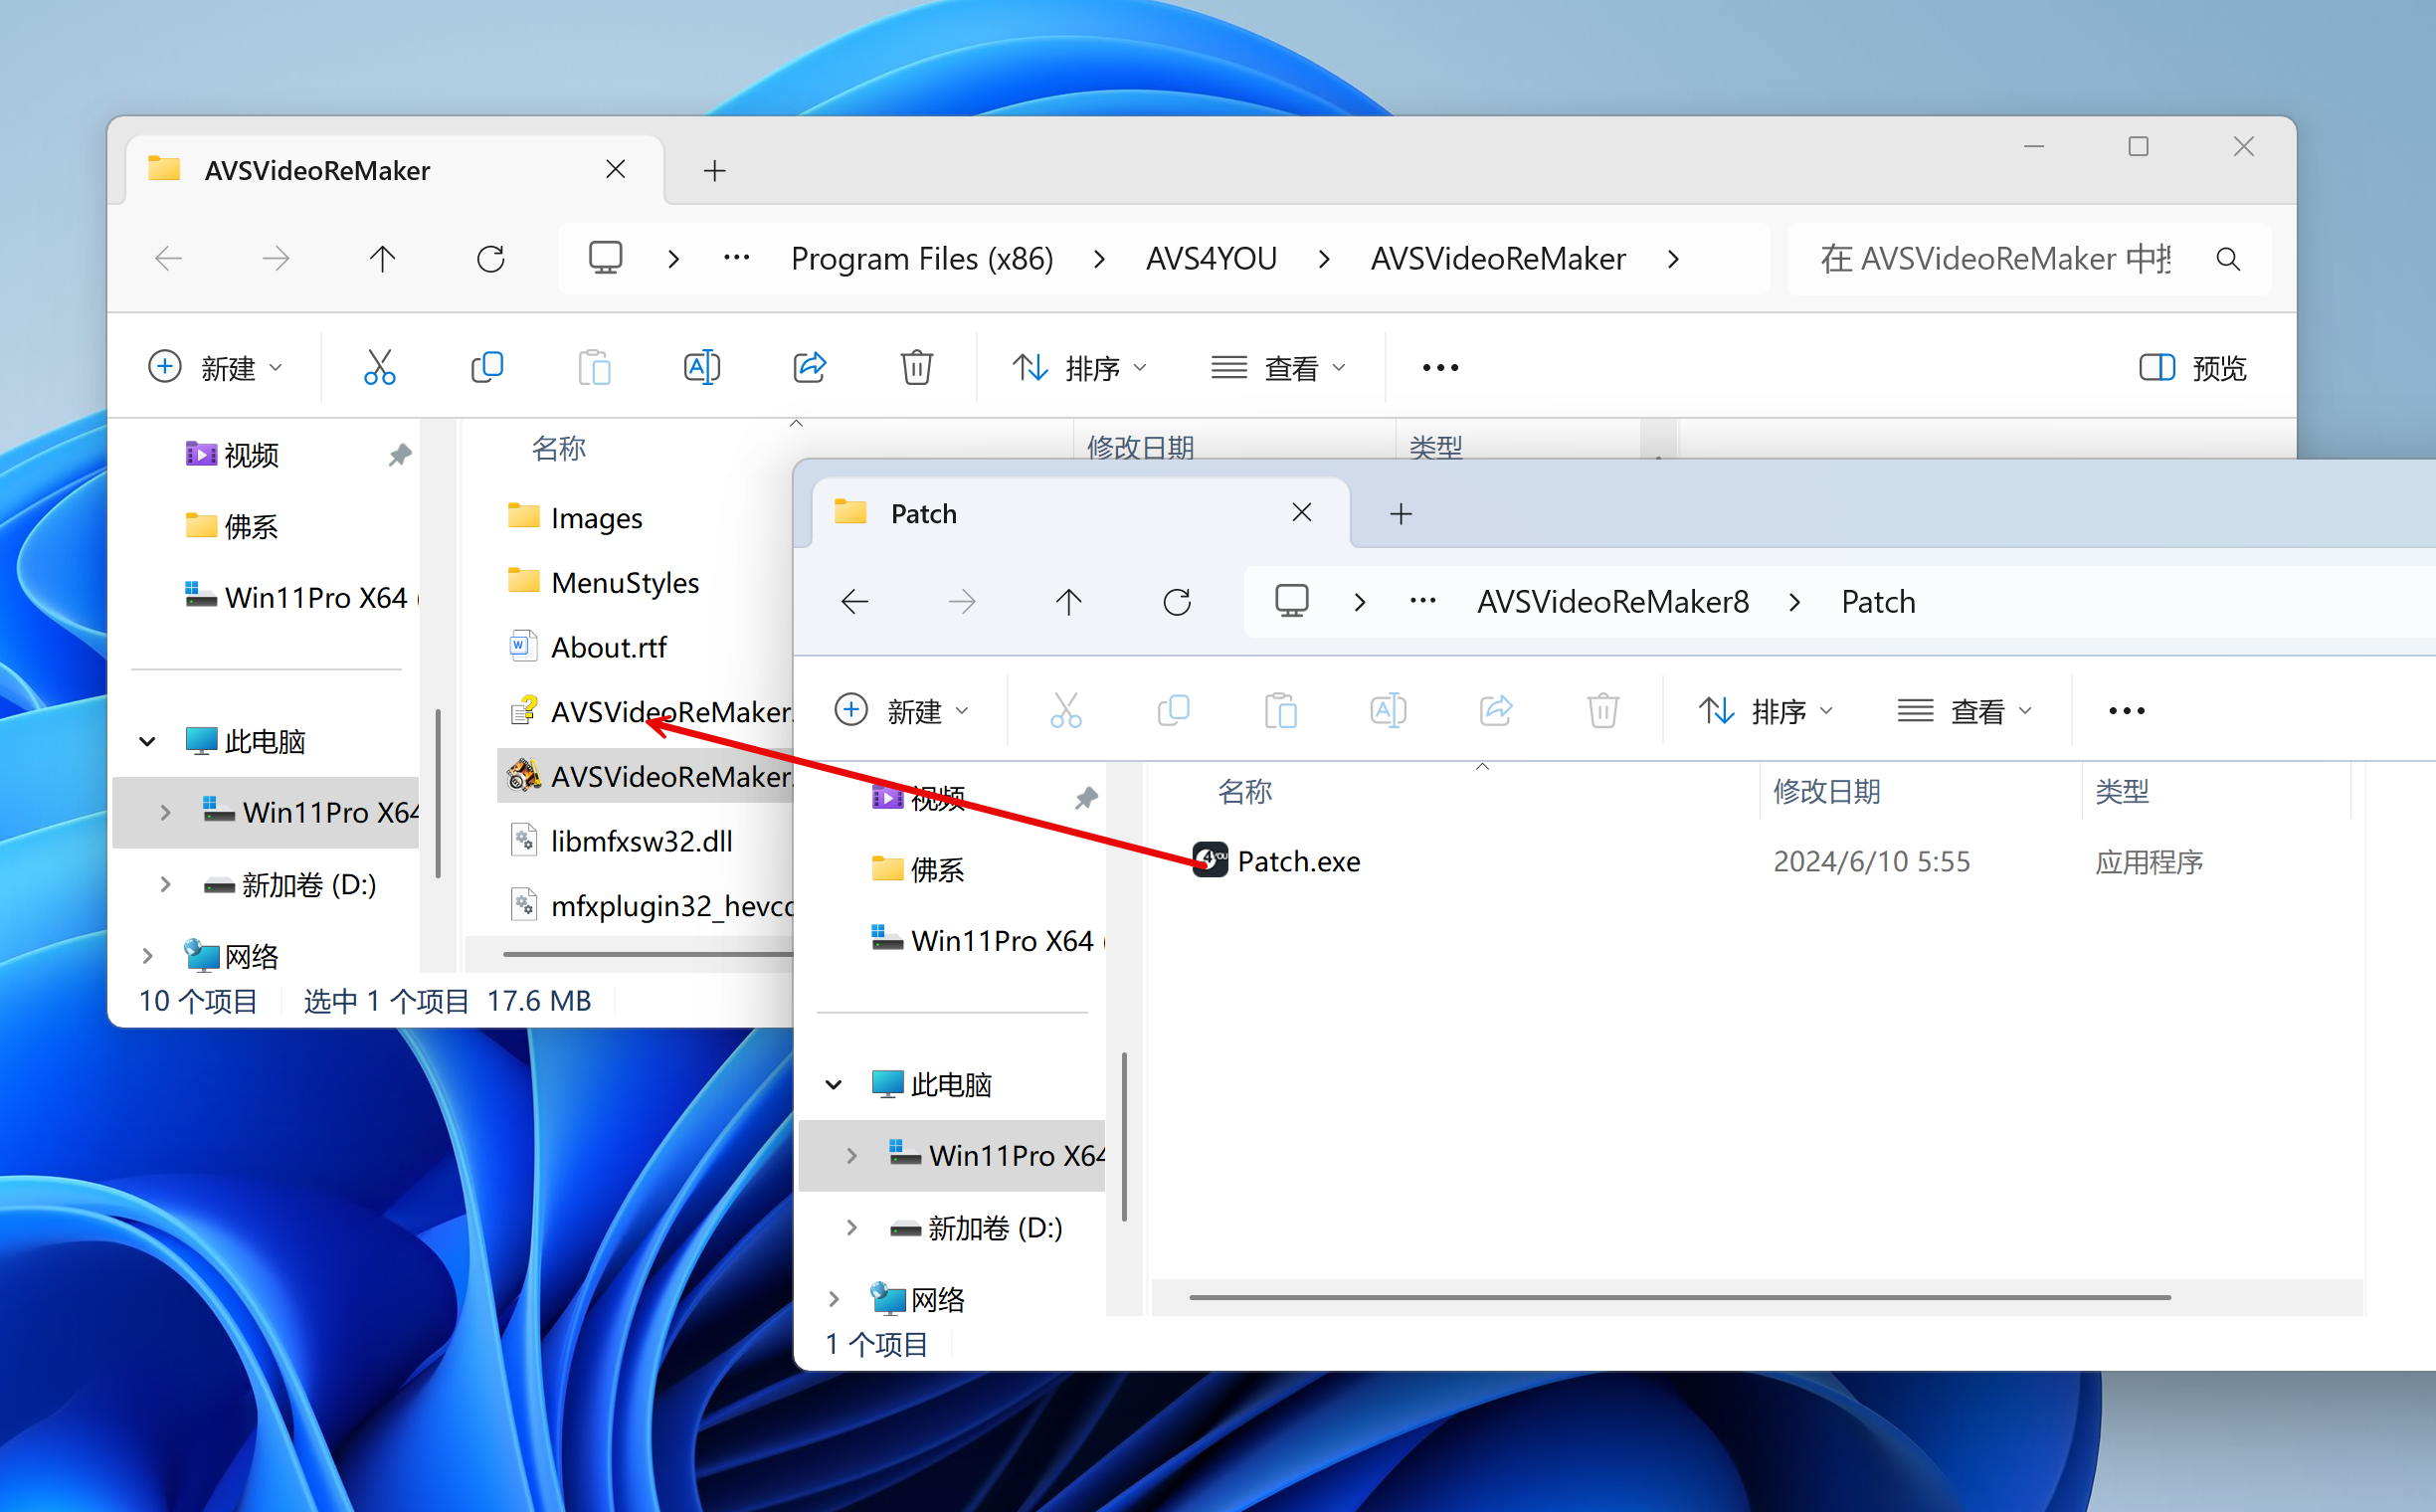Viewport: 2436px width, 1512px height.
Task: Add new tab in AVSVideoReMaker window
Action: (714, 171)
